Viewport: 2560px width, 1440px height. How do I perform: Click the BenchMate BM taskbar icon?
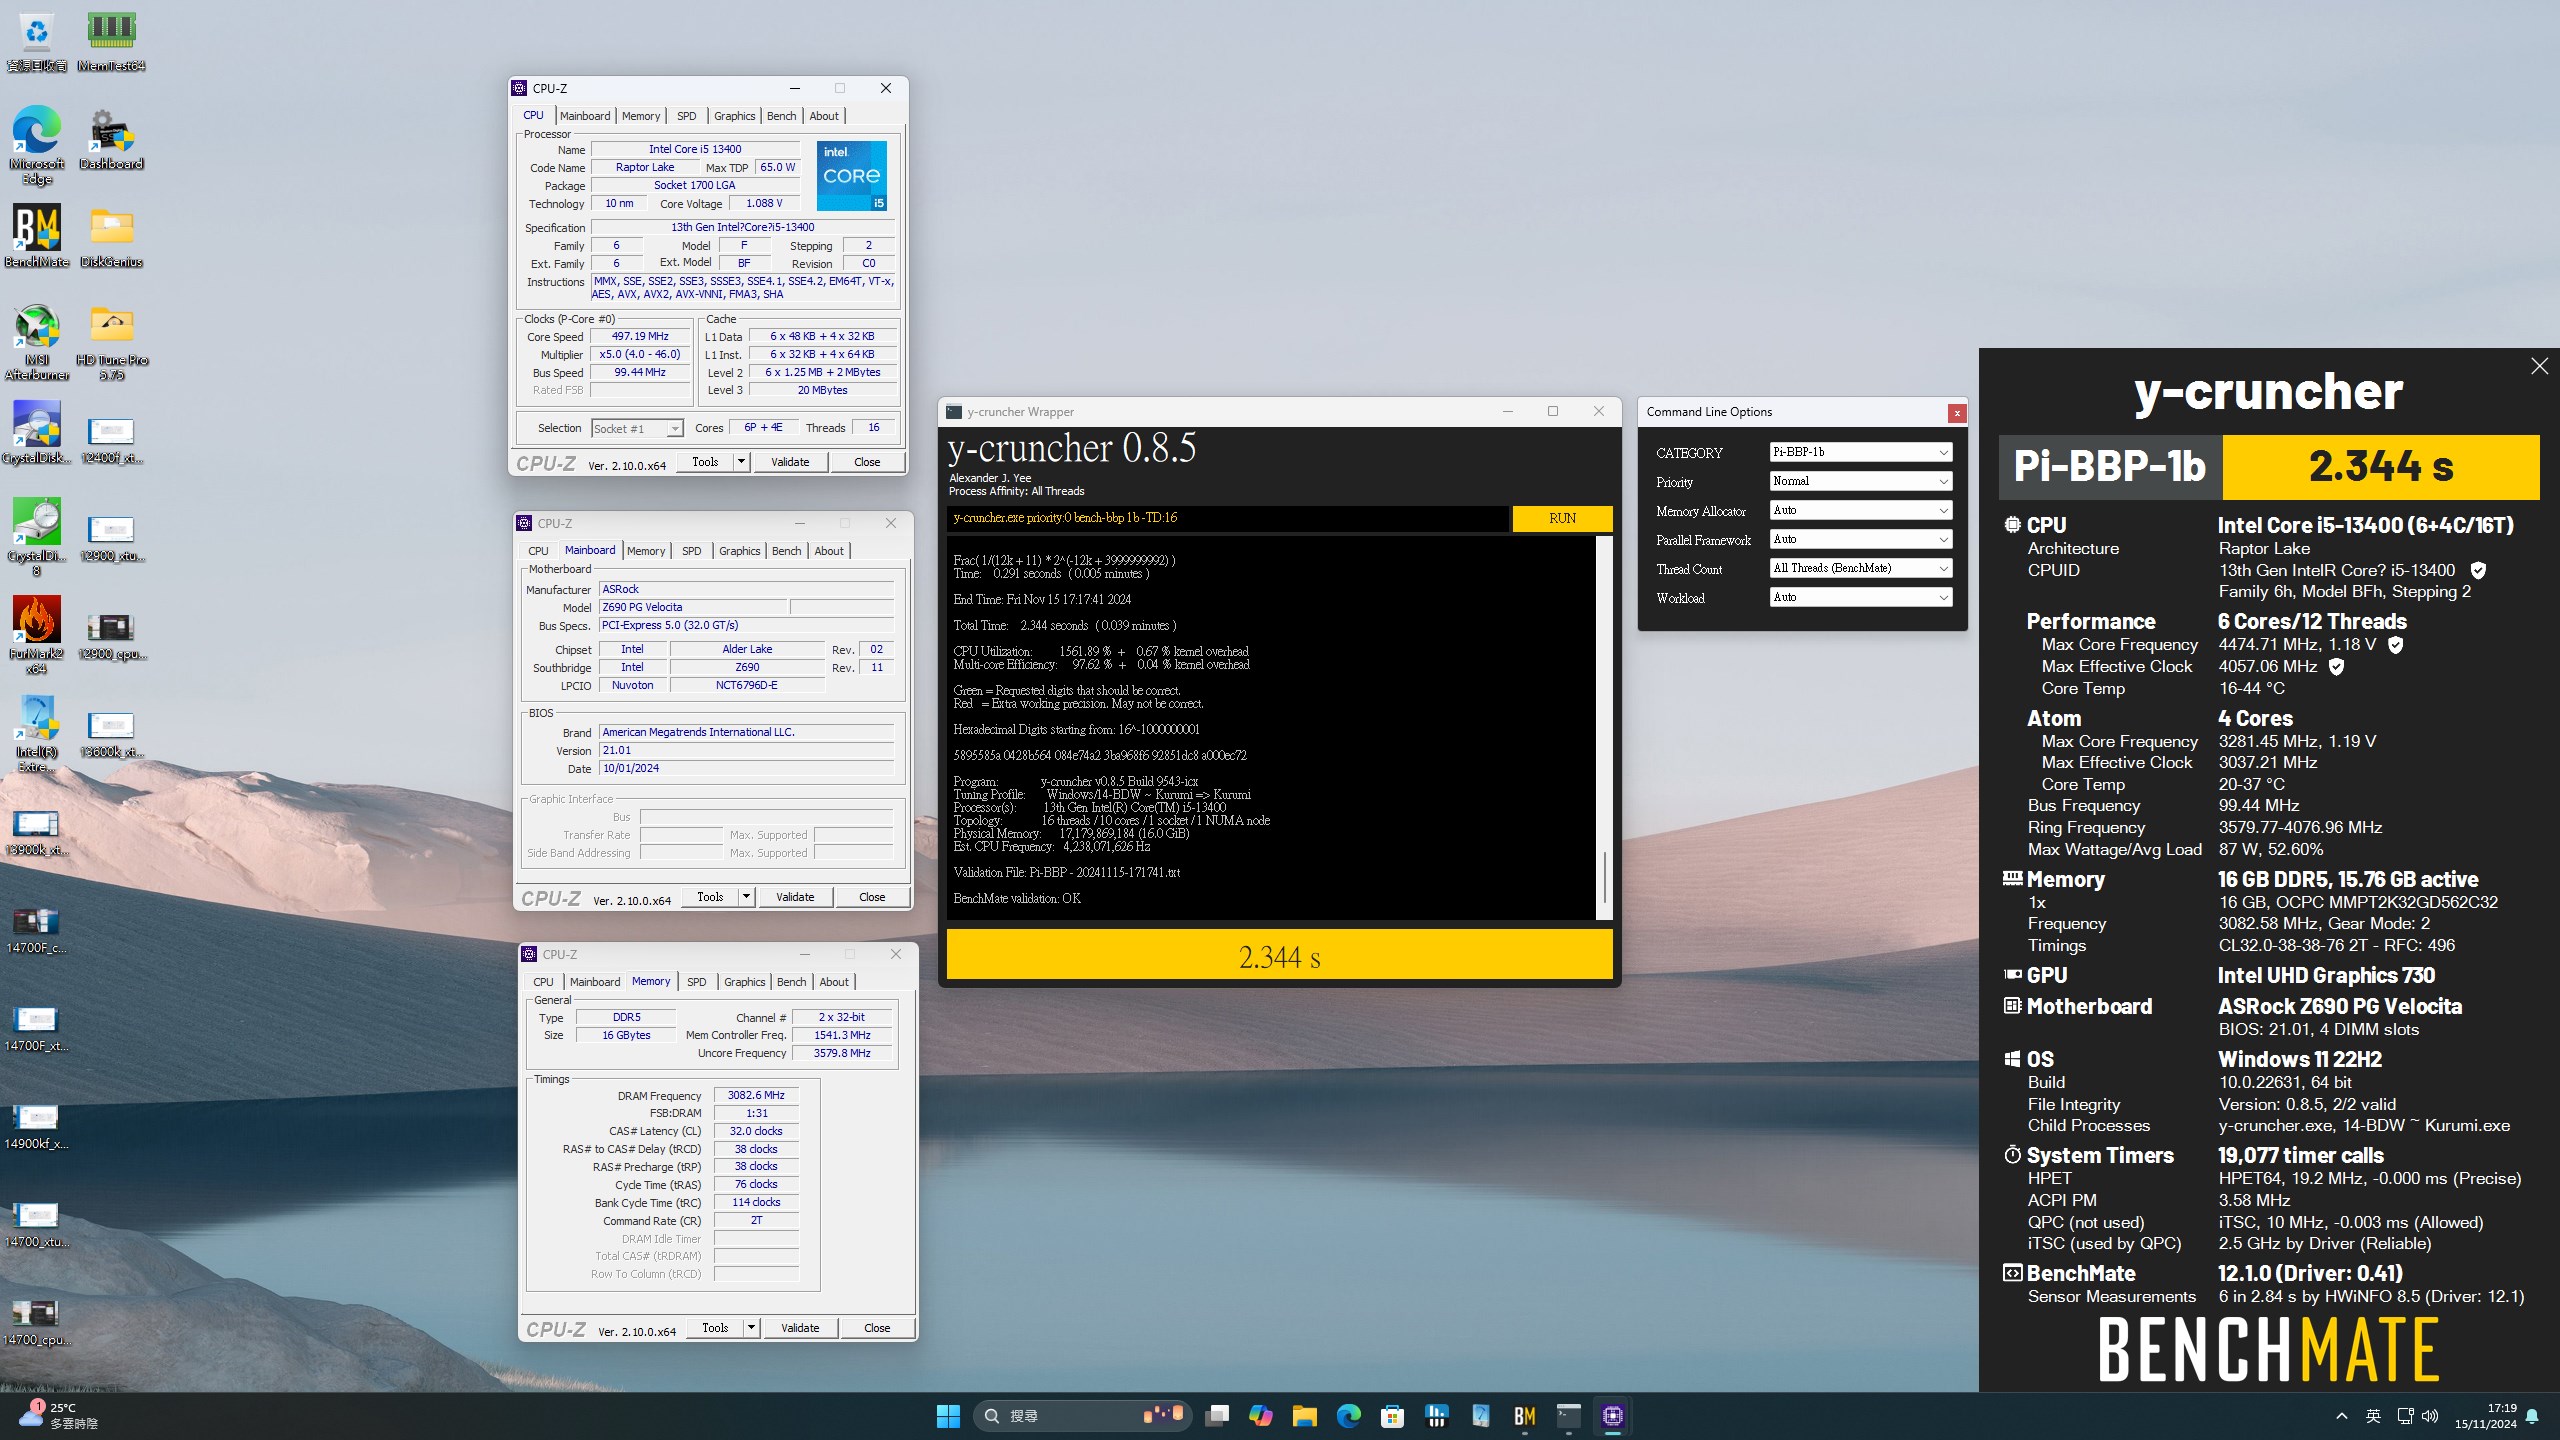[1524, 1415]
